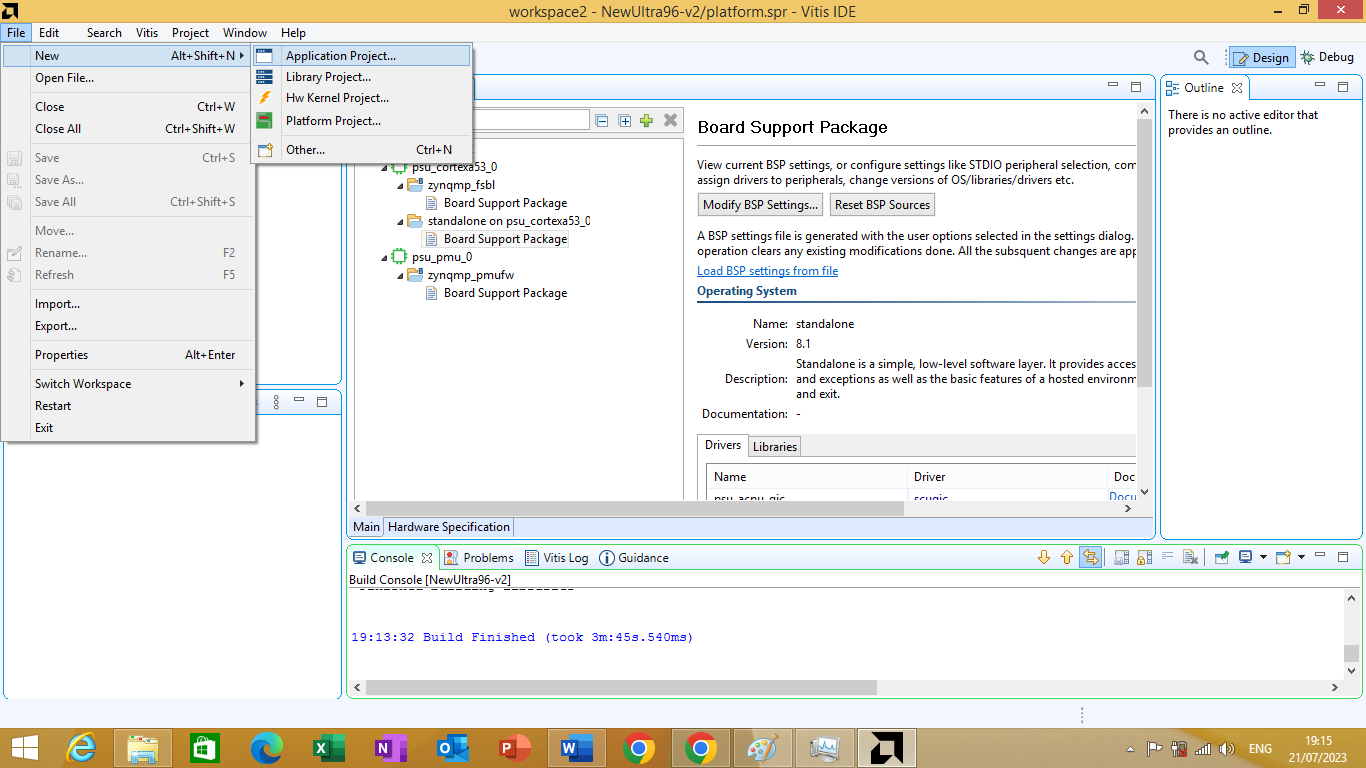Image resolution: width=1366 pixels, height=768 pixels.
Task: Click the platform tree filter field
Action: pos(531,121)
